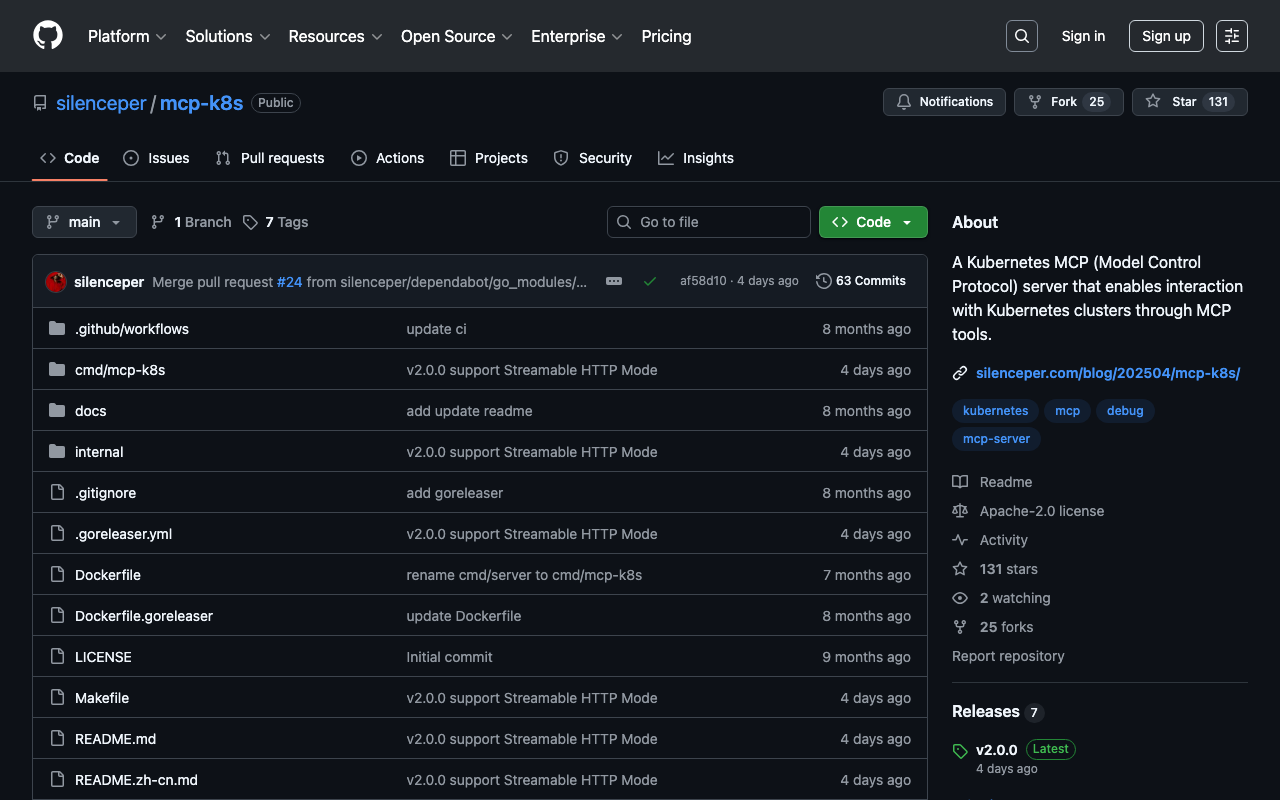Expand commit message ellipsis button
Screen dimensions: 1280x800
pyautogui.click(x=614, y=282)
